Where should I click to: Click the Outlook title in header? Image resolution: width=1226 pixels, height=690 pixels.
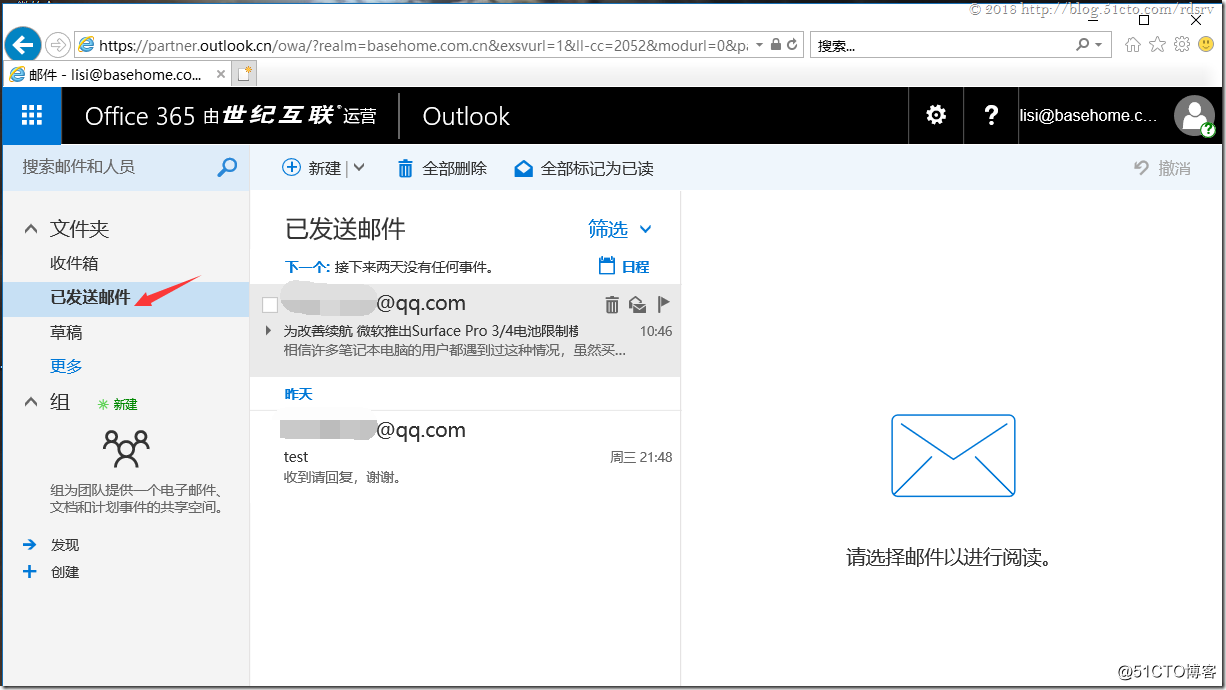tap(466, 116)
